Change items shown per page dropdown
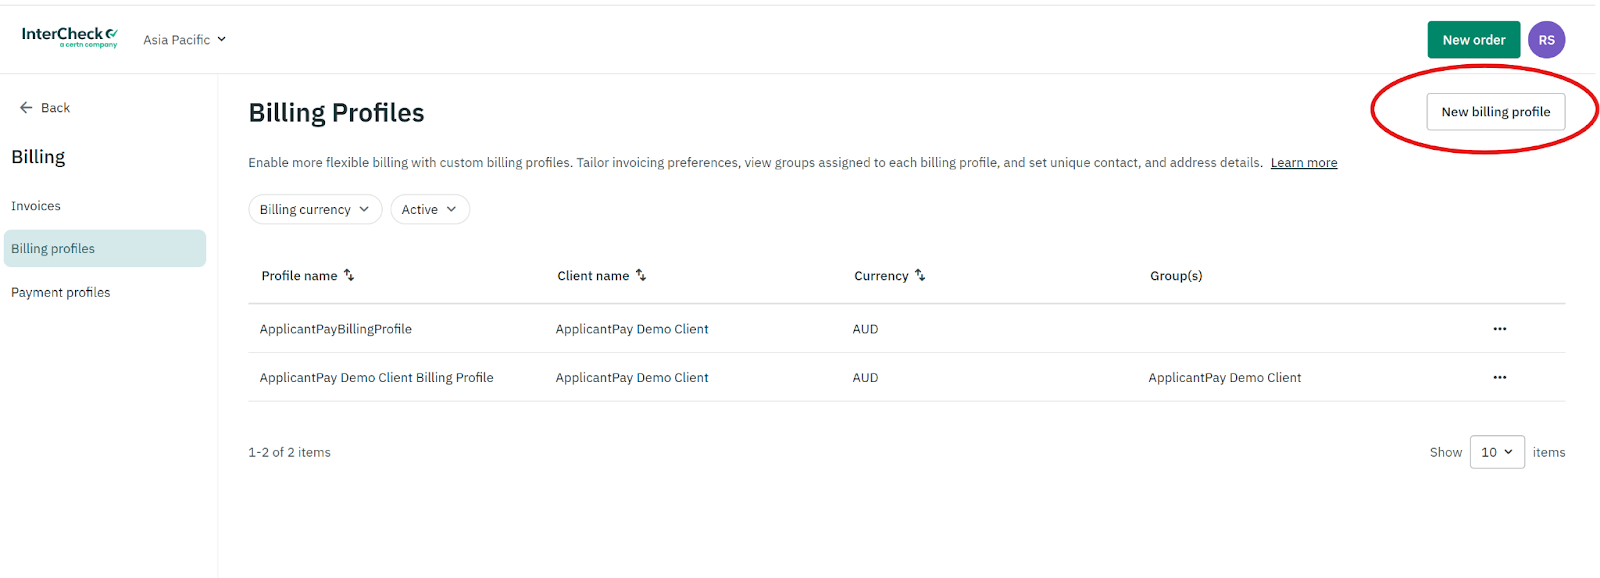Screen dimensions: 1600x578 [x=1497, y=452]
